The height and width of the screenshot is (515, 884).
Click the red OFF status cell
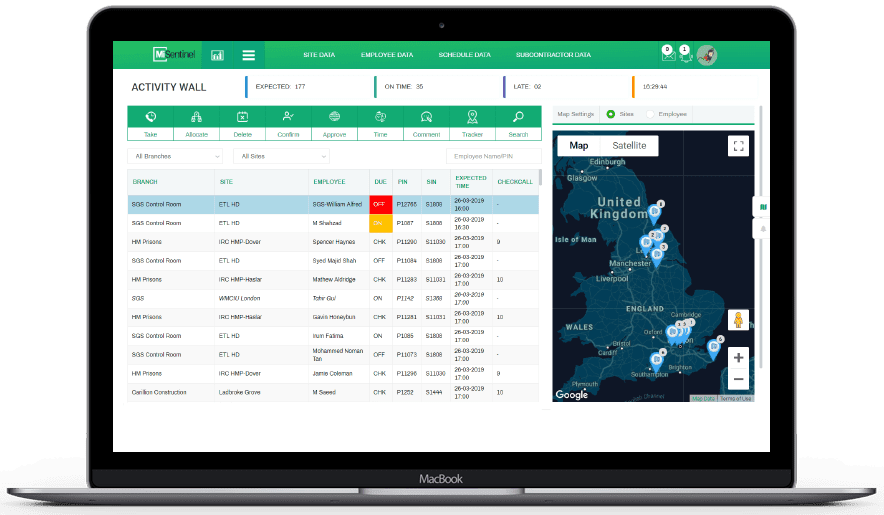pyautogui.click(x=381, y=204)
